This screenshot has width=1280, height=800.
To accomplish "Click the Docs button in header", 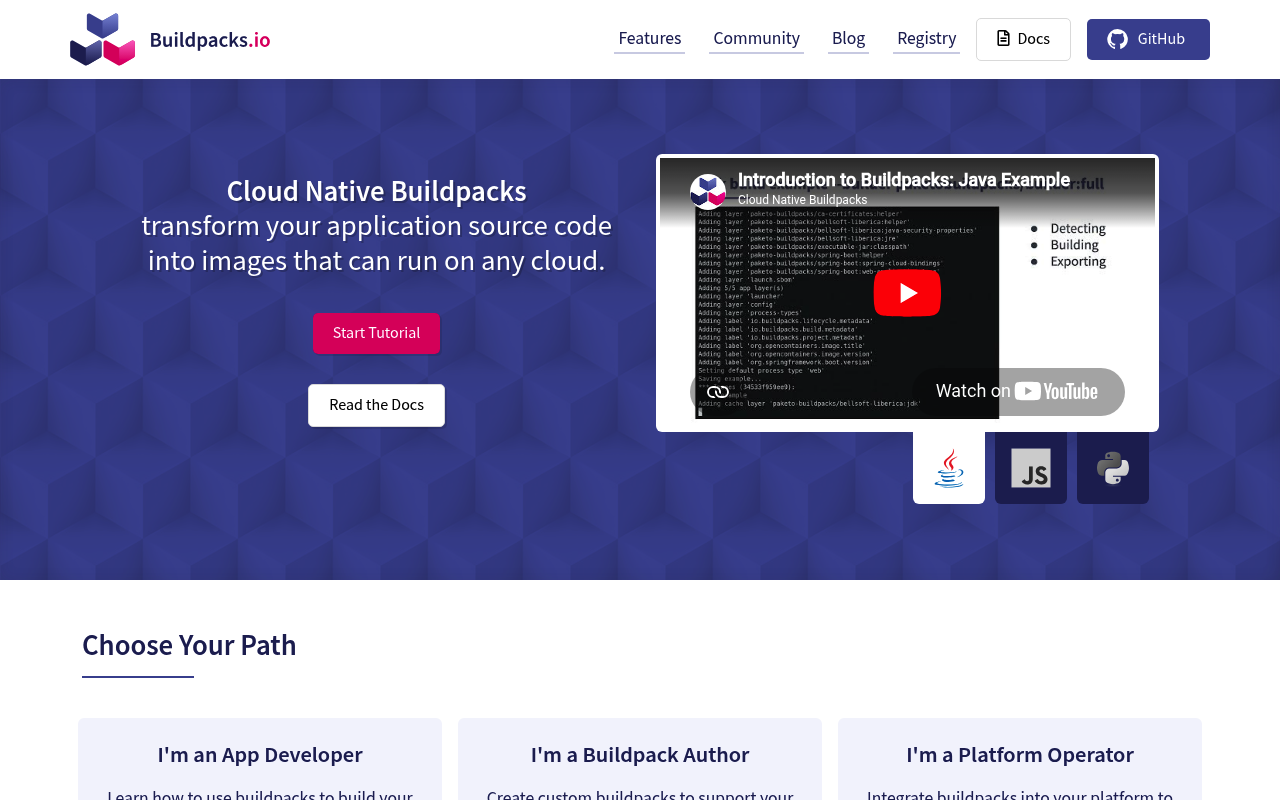I will (x=1023, y=39).
